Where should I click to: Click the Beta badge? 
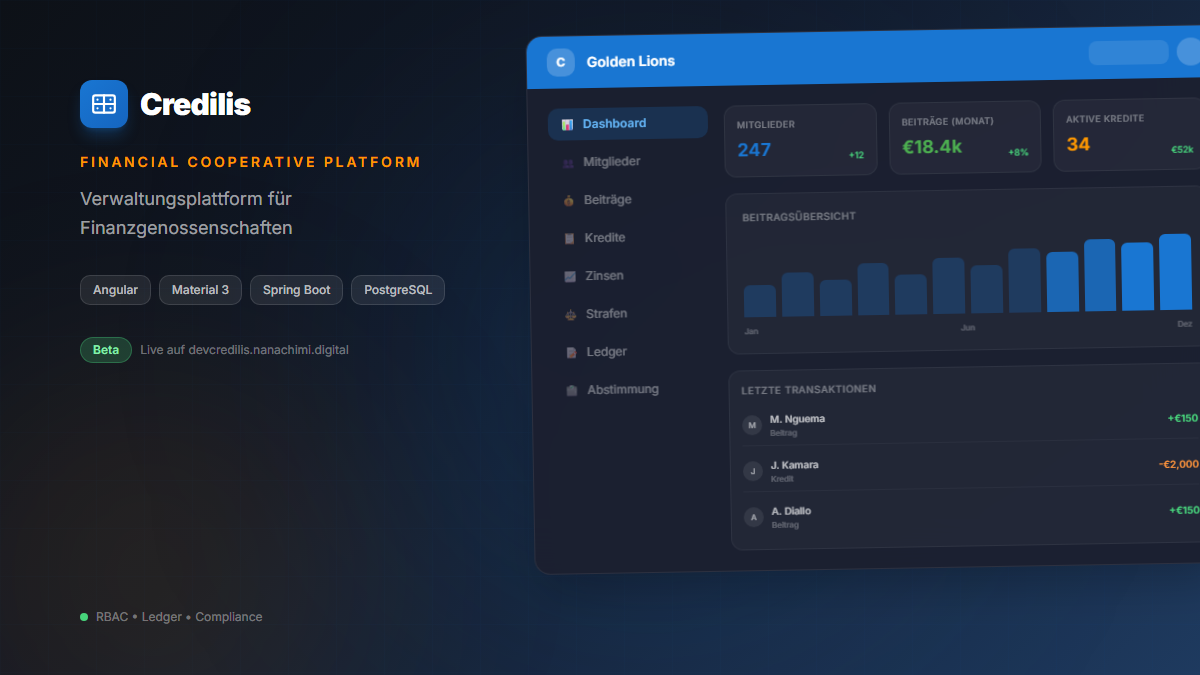106,350
